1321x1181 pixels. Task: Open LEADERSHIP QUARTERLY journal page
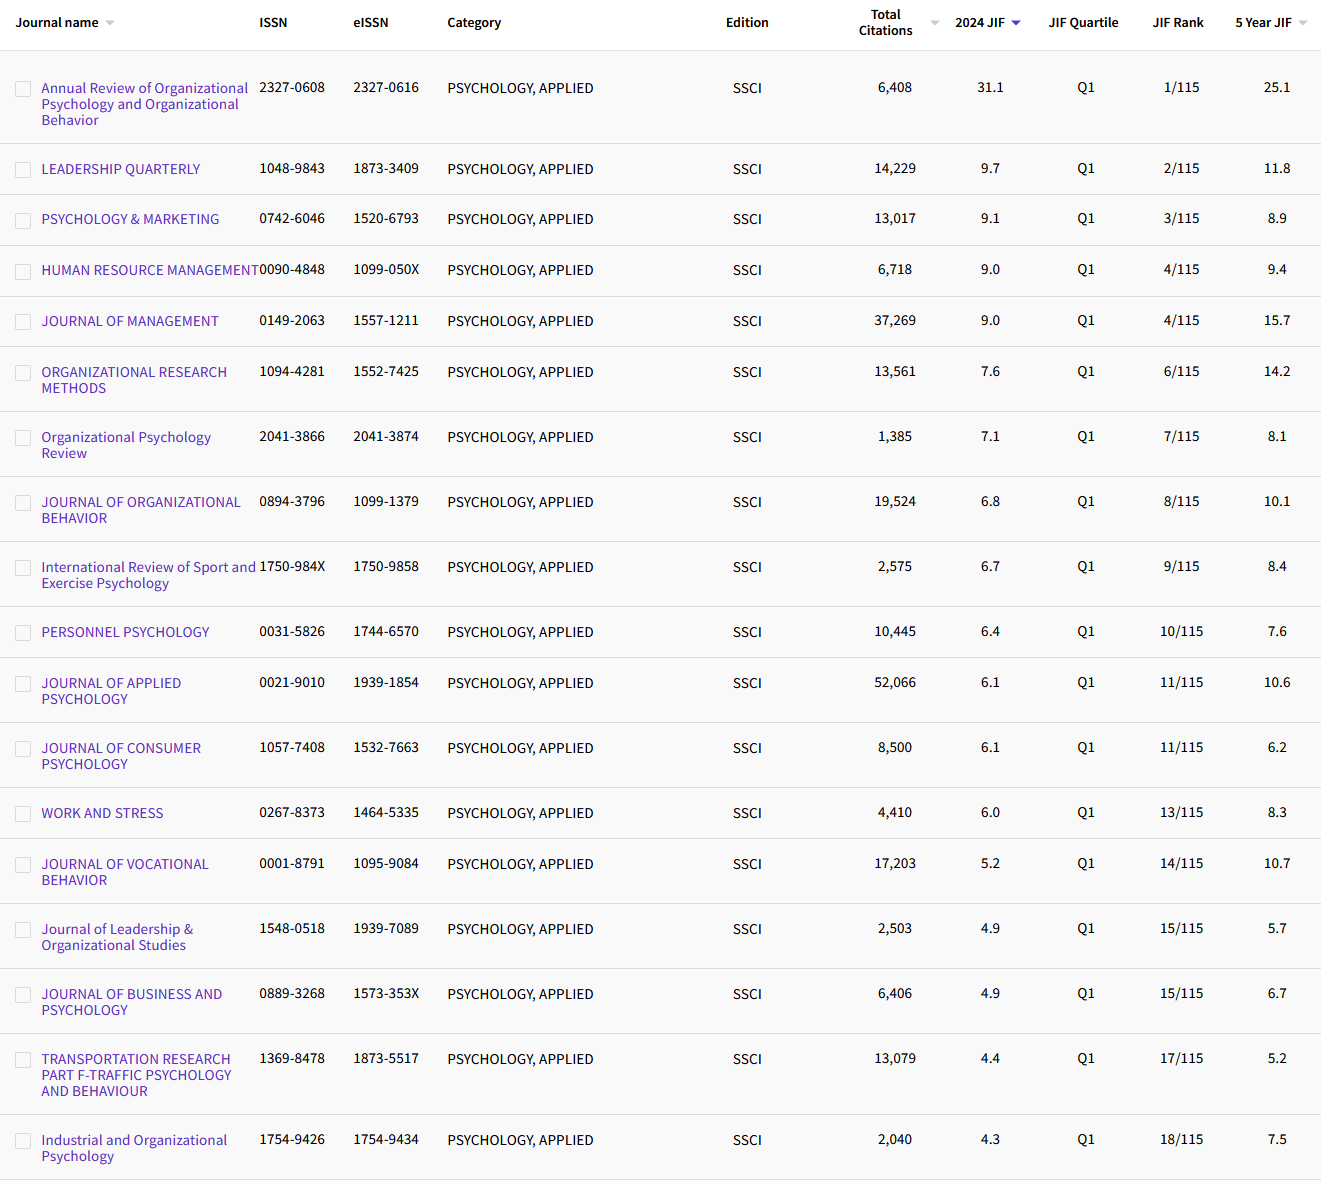pos(120,169)
